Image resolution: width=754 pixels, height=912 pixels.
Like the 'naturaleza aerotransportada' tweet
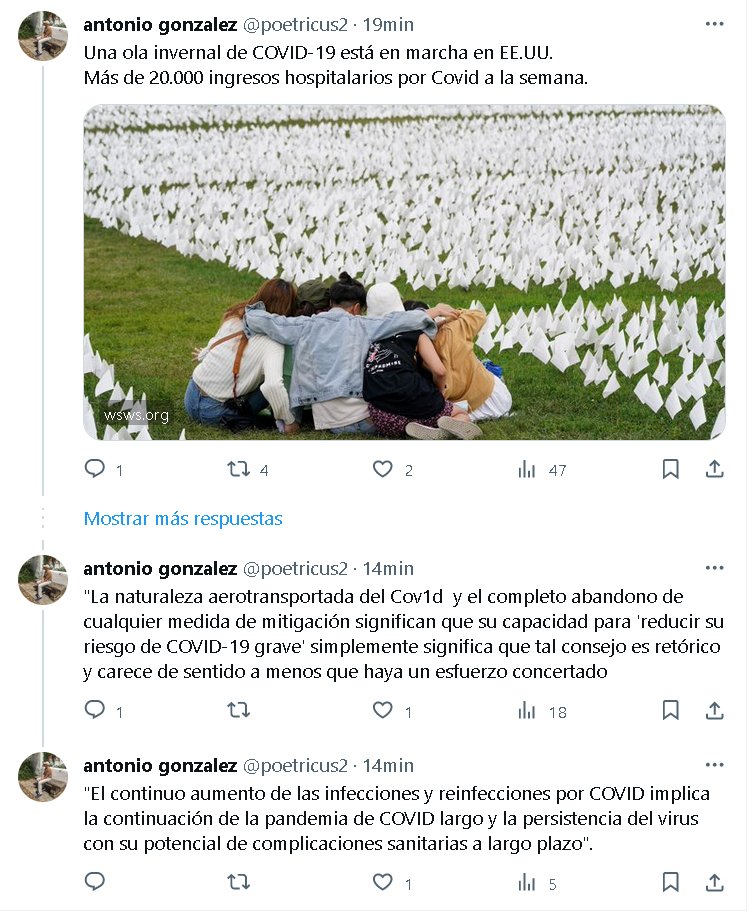pos(383,711)
